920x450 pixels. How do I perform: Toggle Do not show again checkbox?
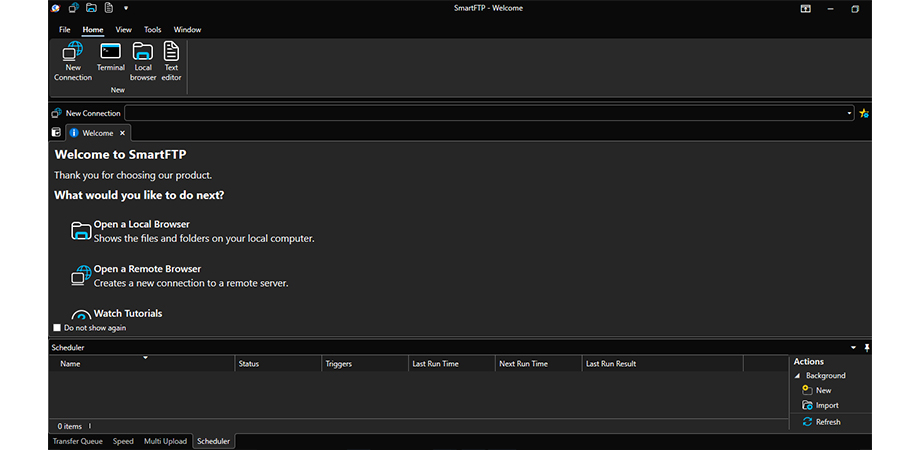(x=57, y=328)
